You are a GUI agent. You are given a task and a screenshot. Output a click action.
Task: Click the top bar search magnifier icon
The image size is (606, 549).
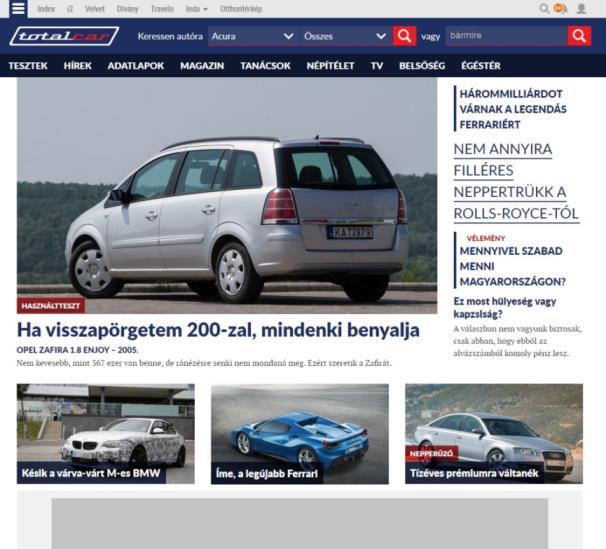[x=544, y=8]
